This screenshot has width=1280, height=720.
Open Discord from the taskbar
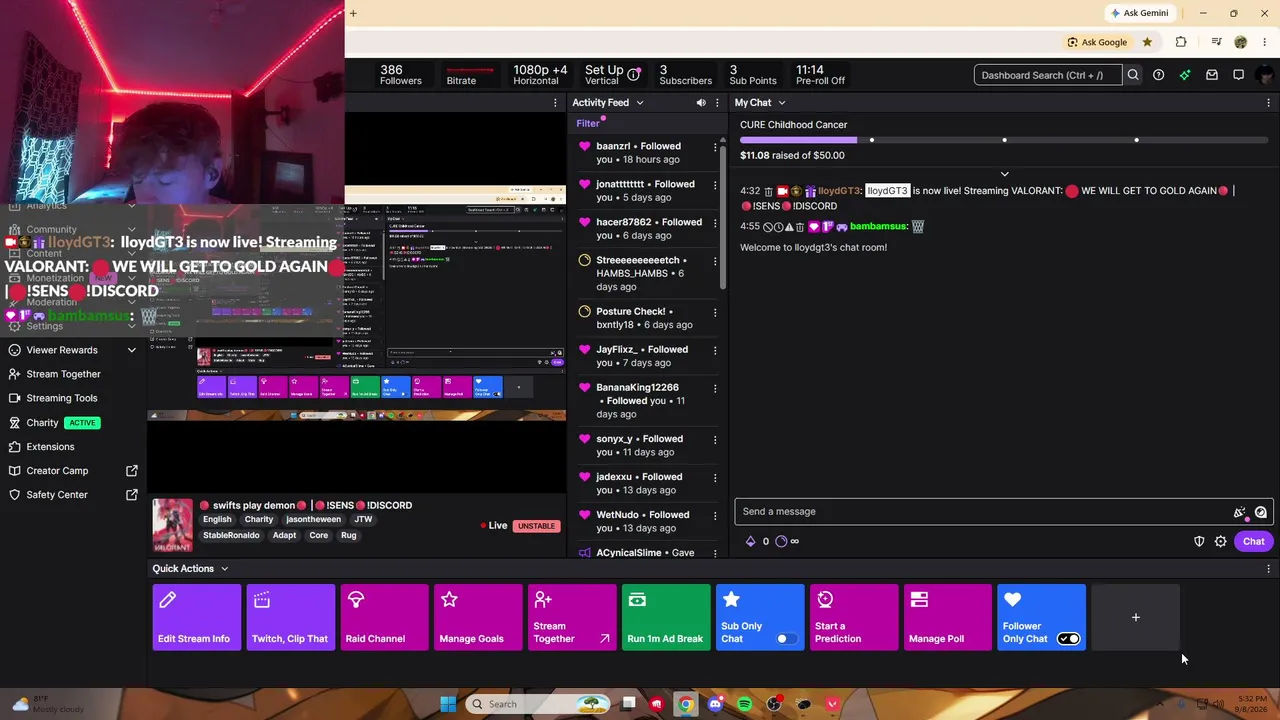pyautogui.click(x=715, y=704)
